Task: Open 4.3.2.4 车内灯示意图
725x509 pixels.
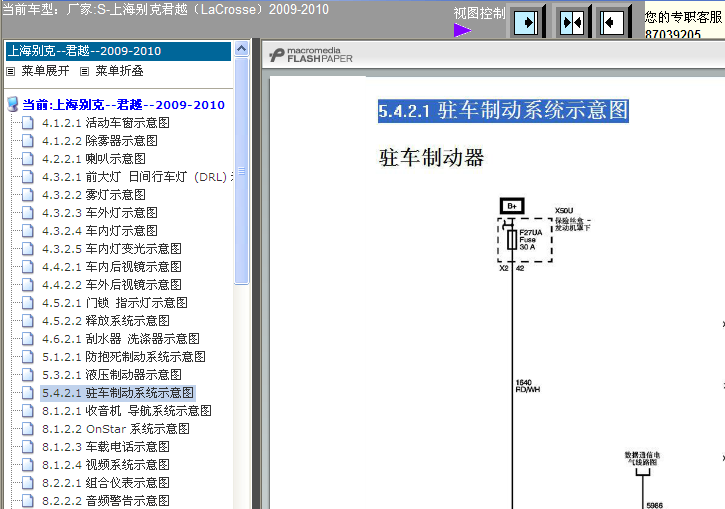Action: click(99, 231)
